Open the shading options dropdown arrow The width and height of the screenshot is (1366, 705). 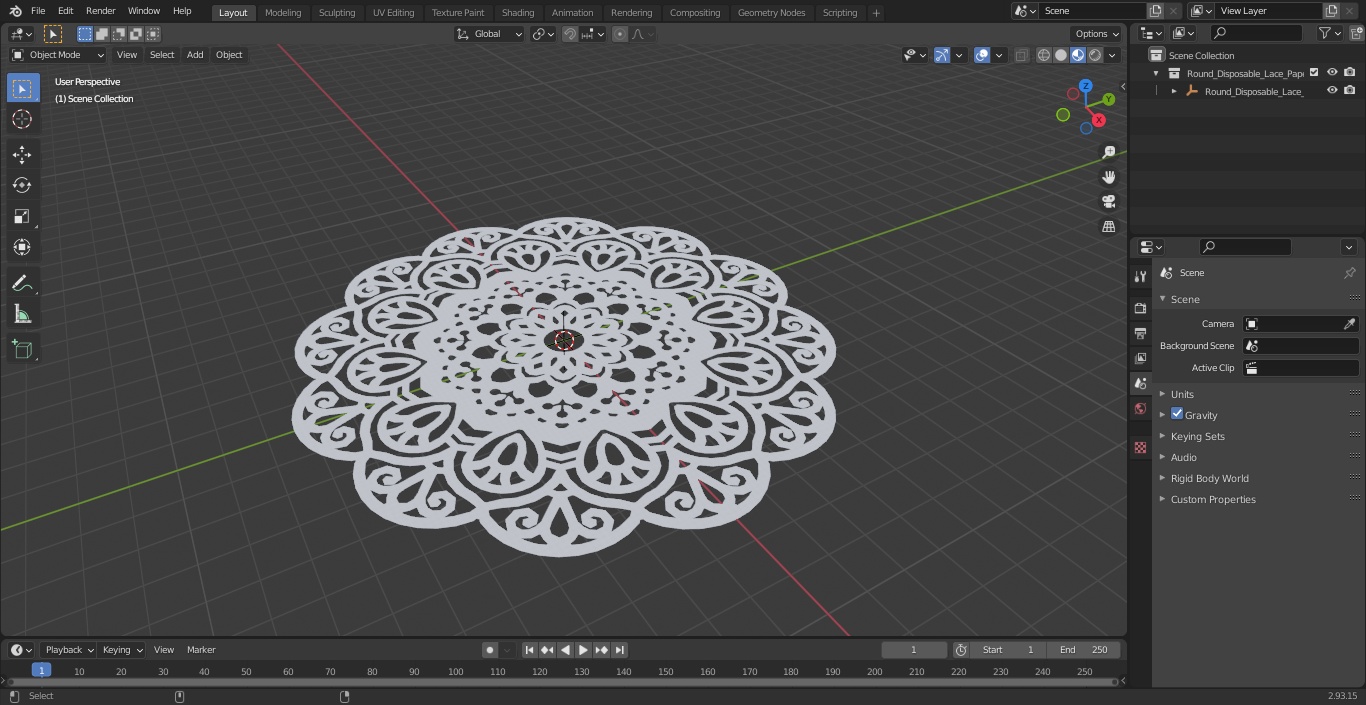pos(1112,55)
